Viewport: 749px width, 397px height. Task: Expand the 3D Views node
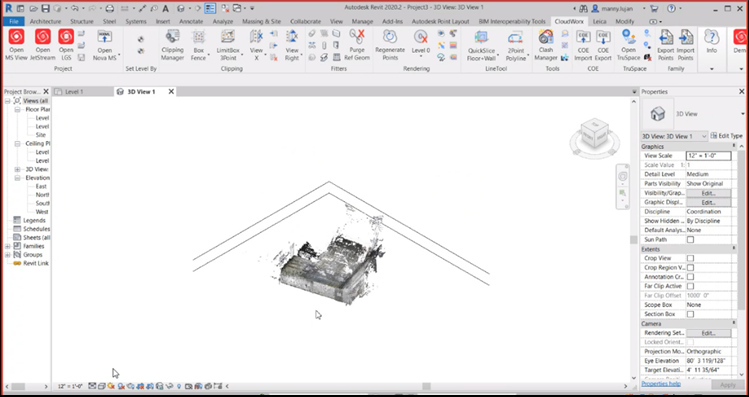17,169
